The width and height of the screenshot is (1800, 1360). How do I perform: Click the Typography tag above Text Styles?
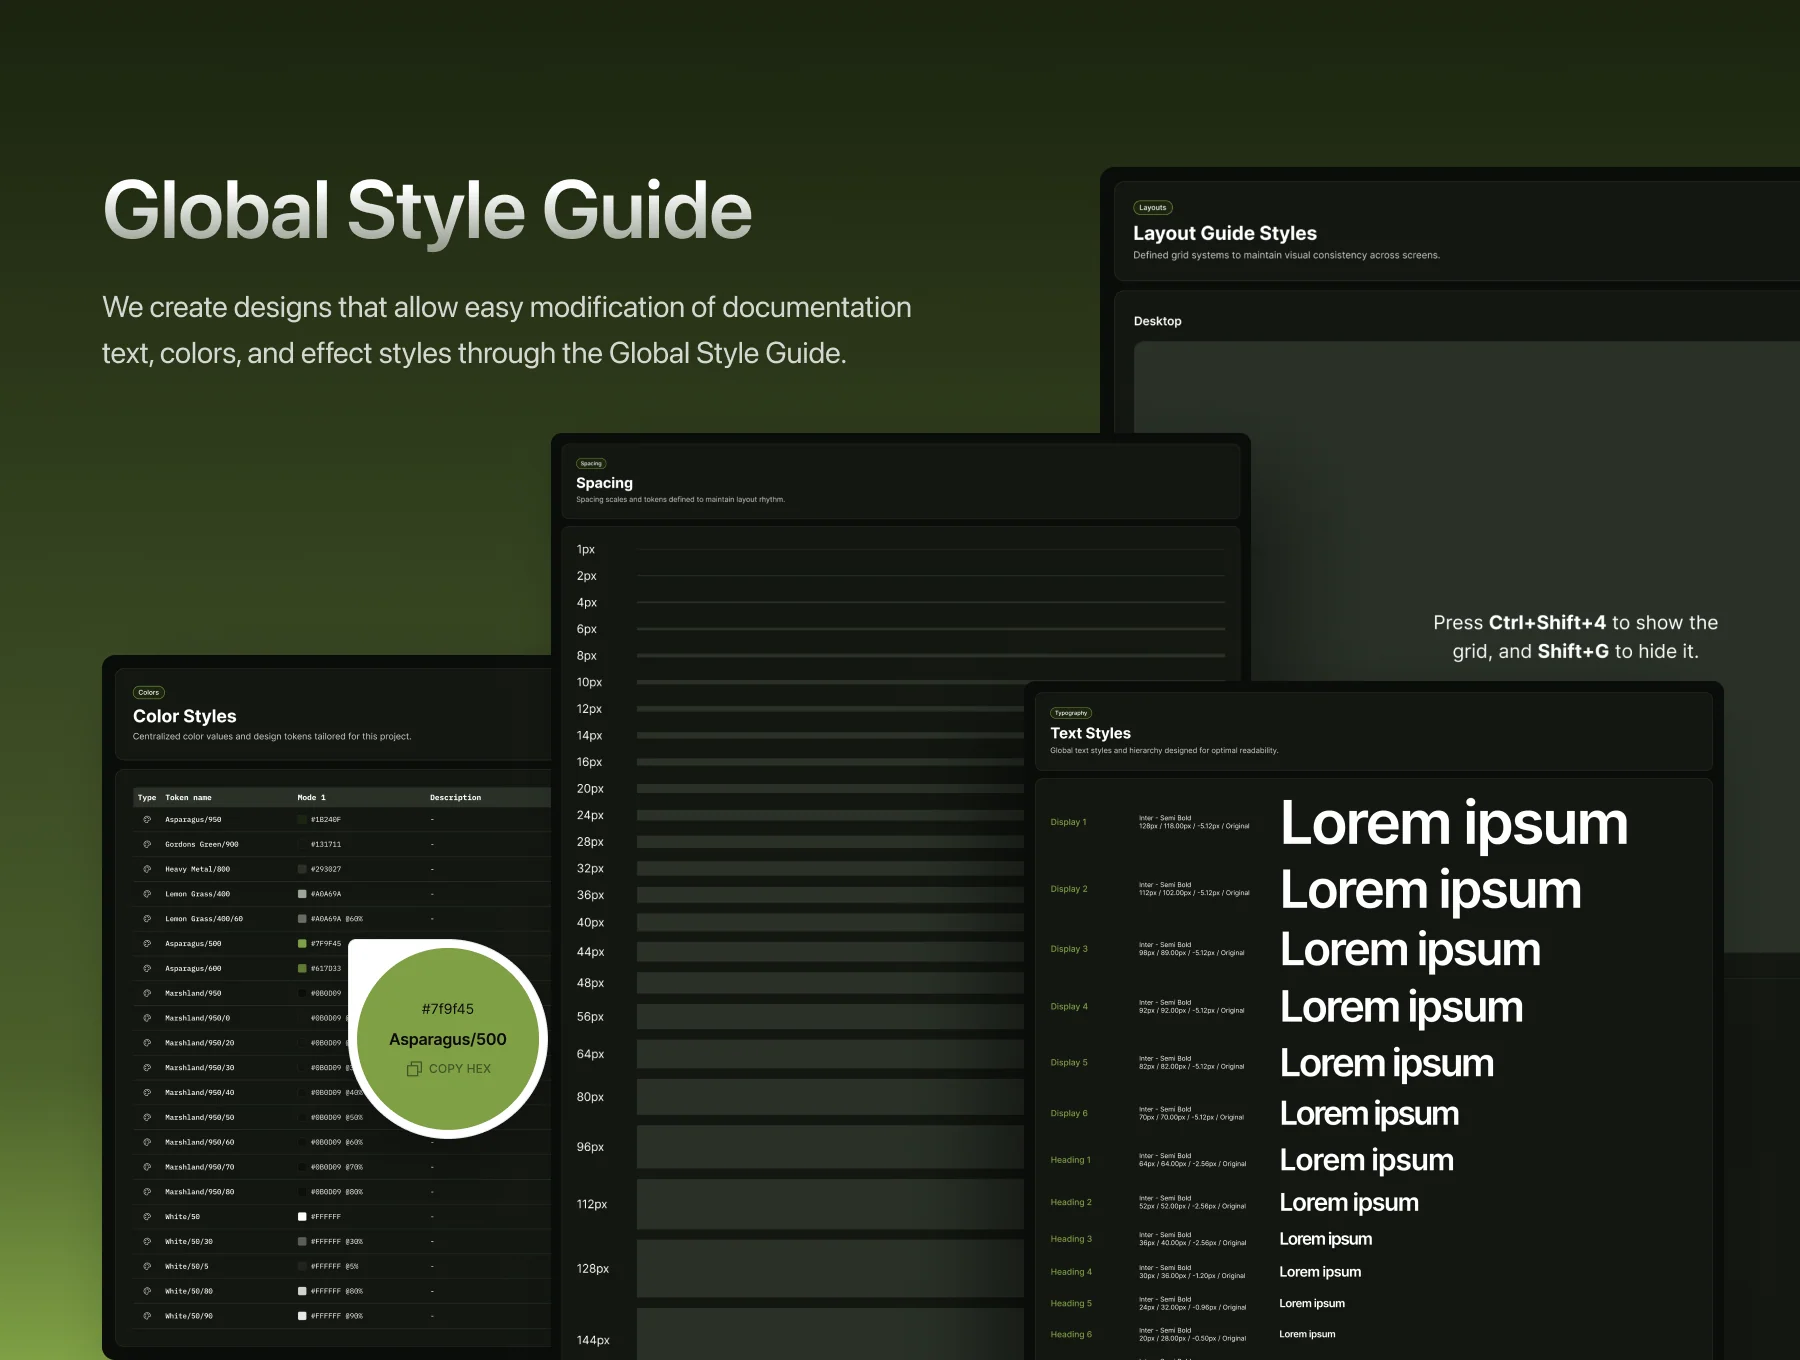click(x=1071, y=713)
